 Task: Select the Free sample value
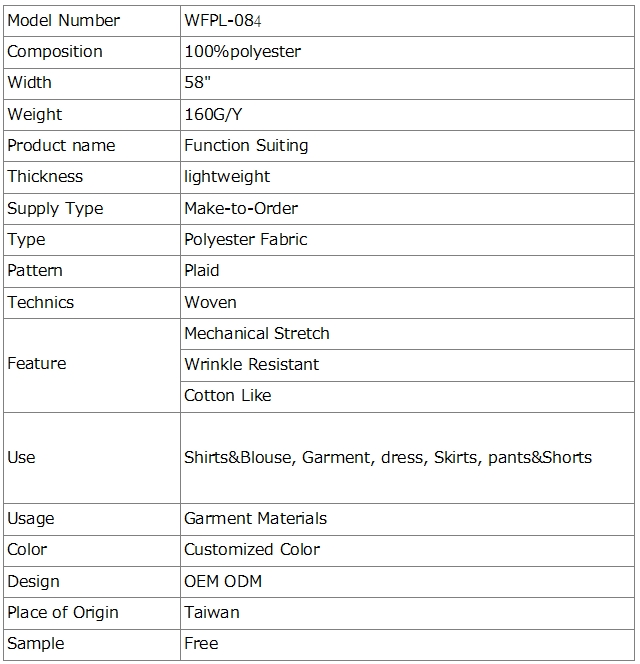pos(201,643)
